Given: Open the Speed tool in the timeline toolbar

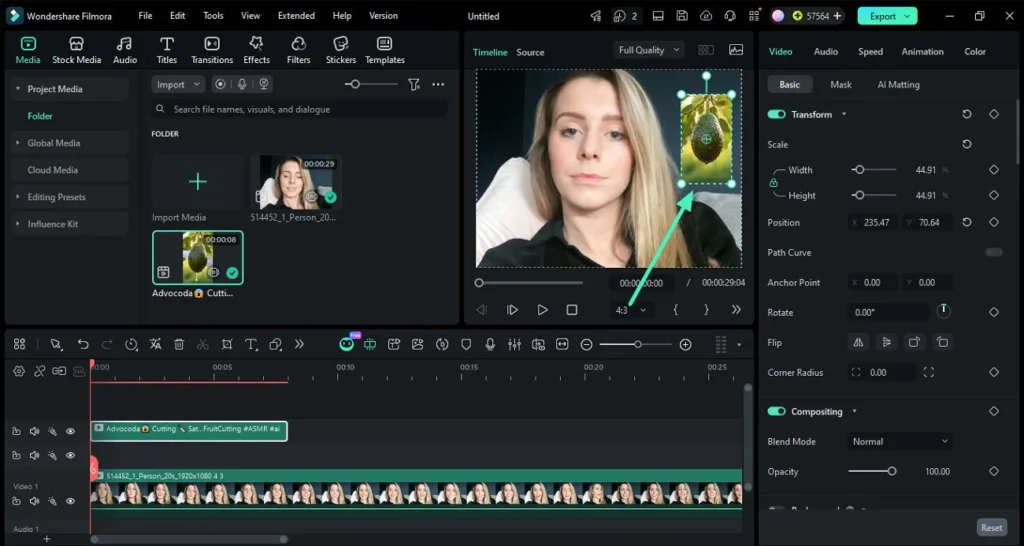Looking at the screenshot, I should pos(131,344).
